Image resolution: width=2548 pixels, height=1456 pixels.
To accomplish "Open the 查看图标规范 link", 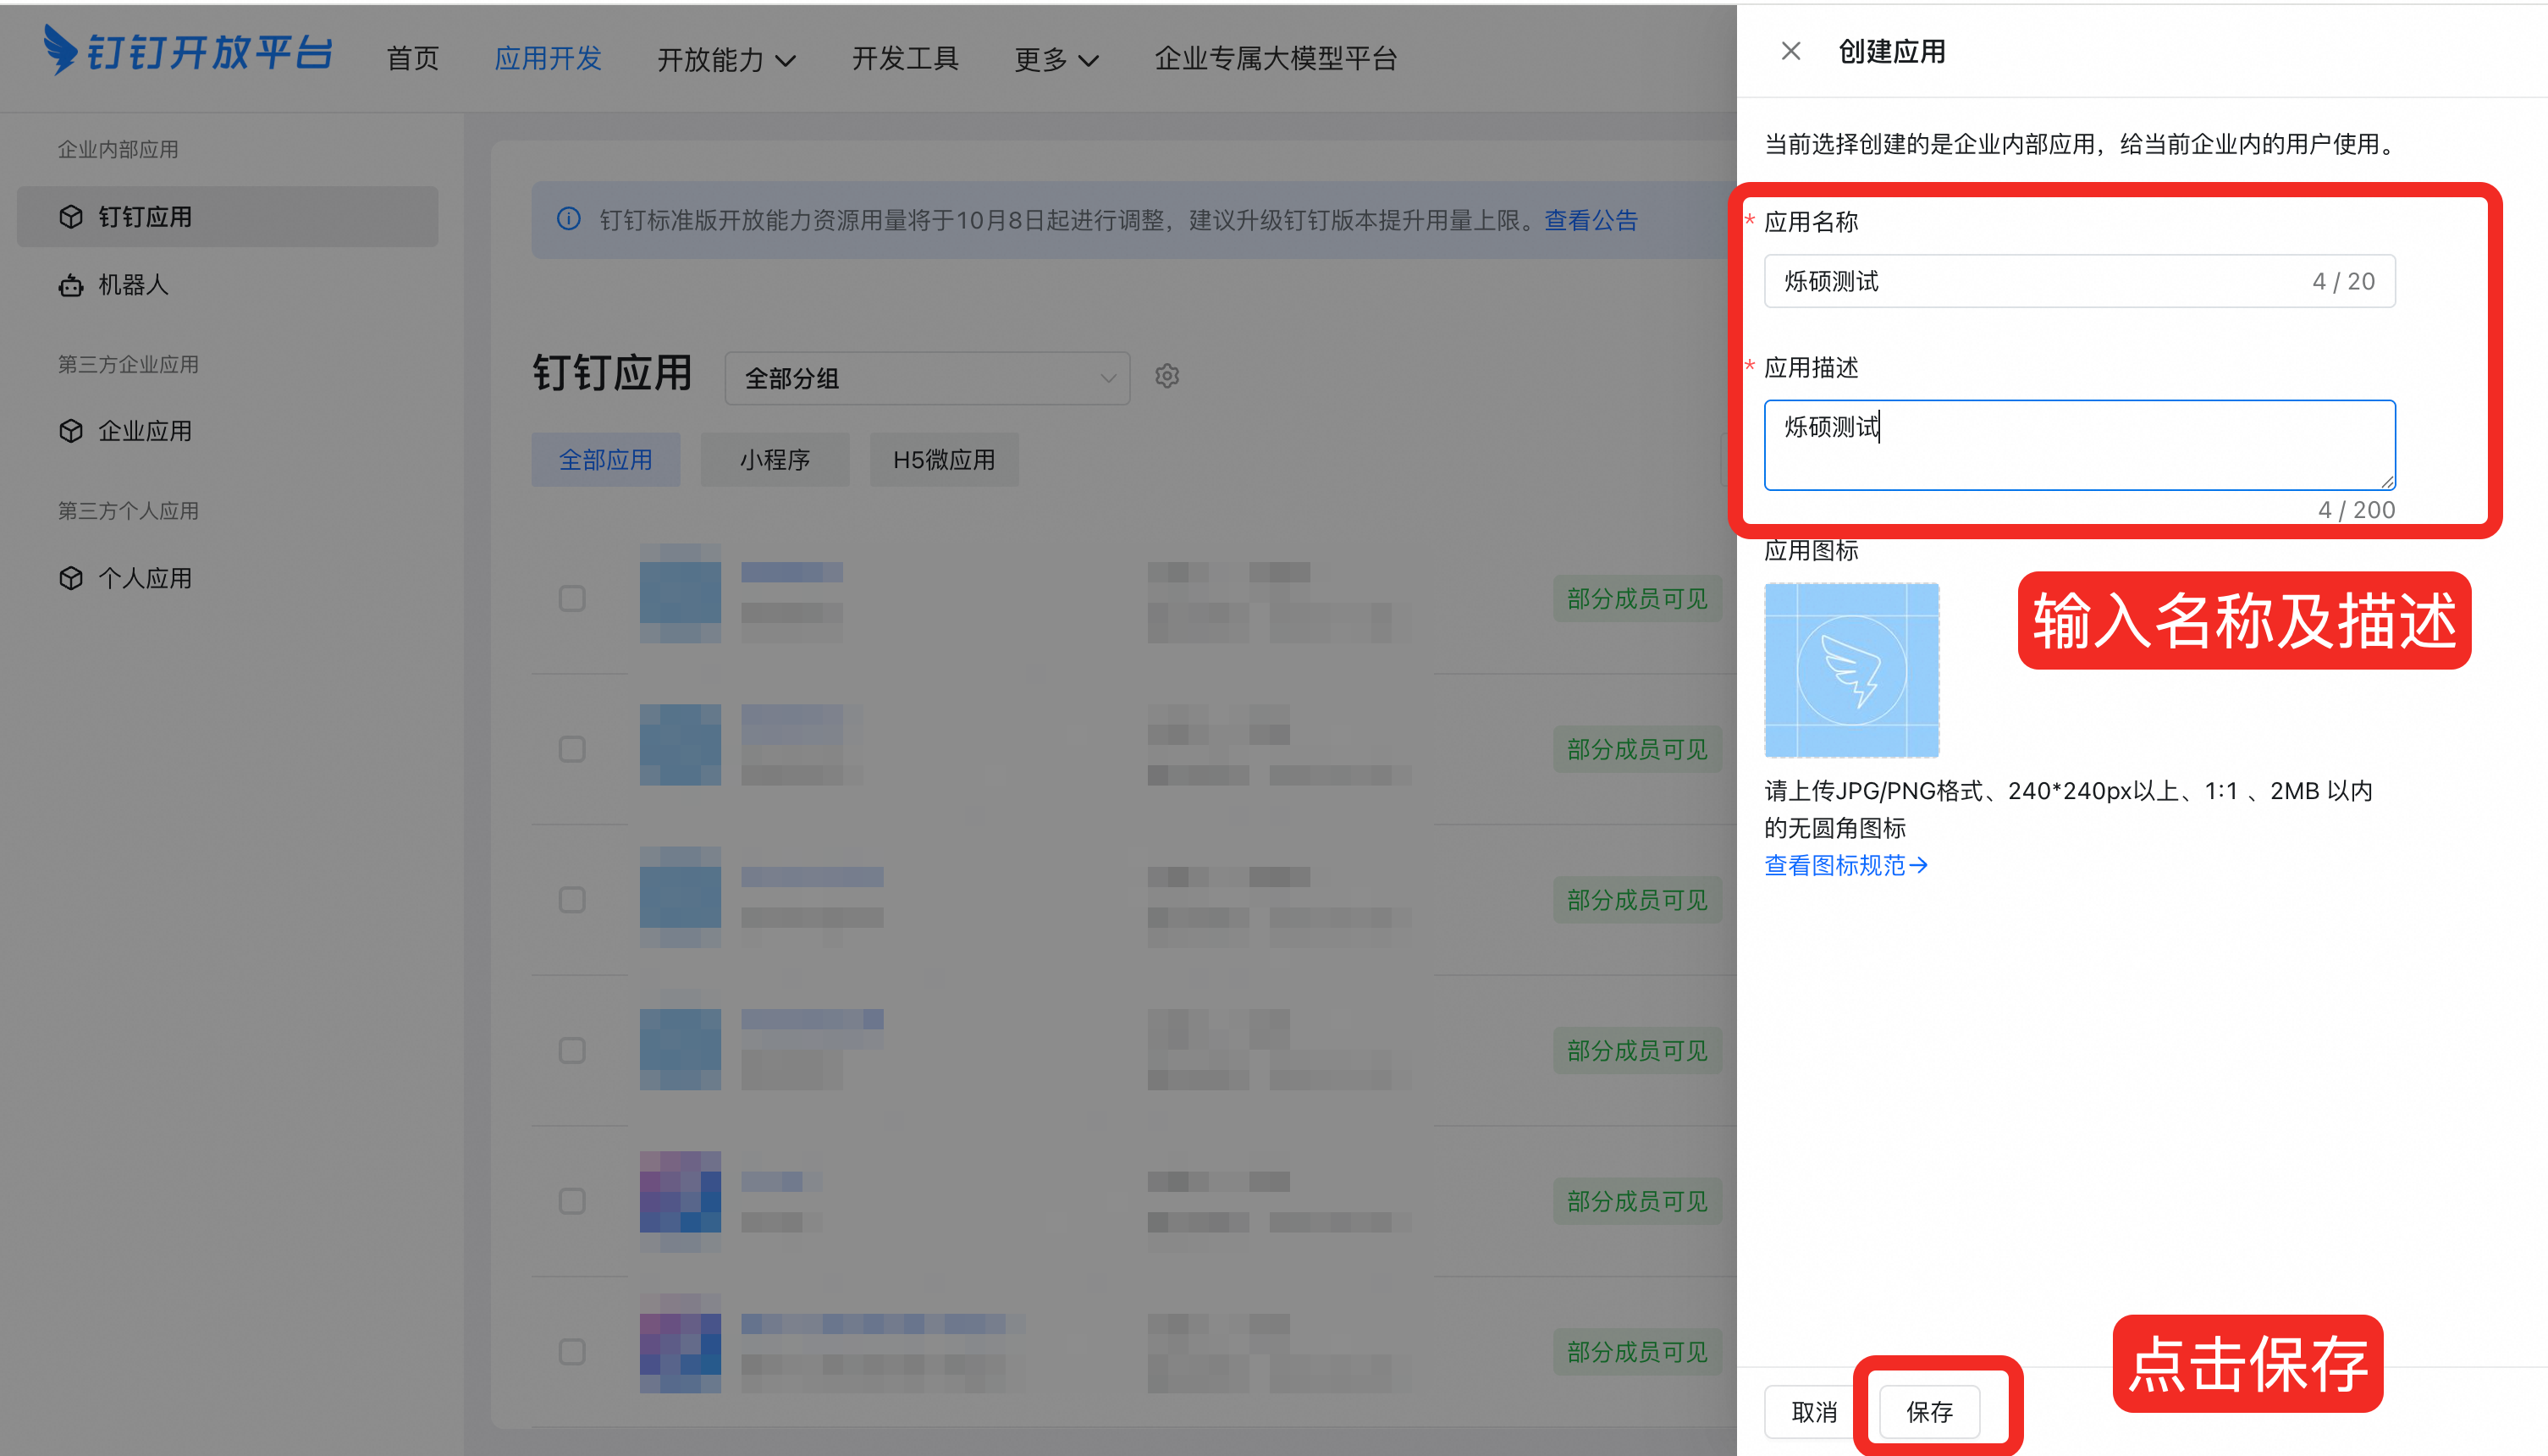I will point(1846,865).
